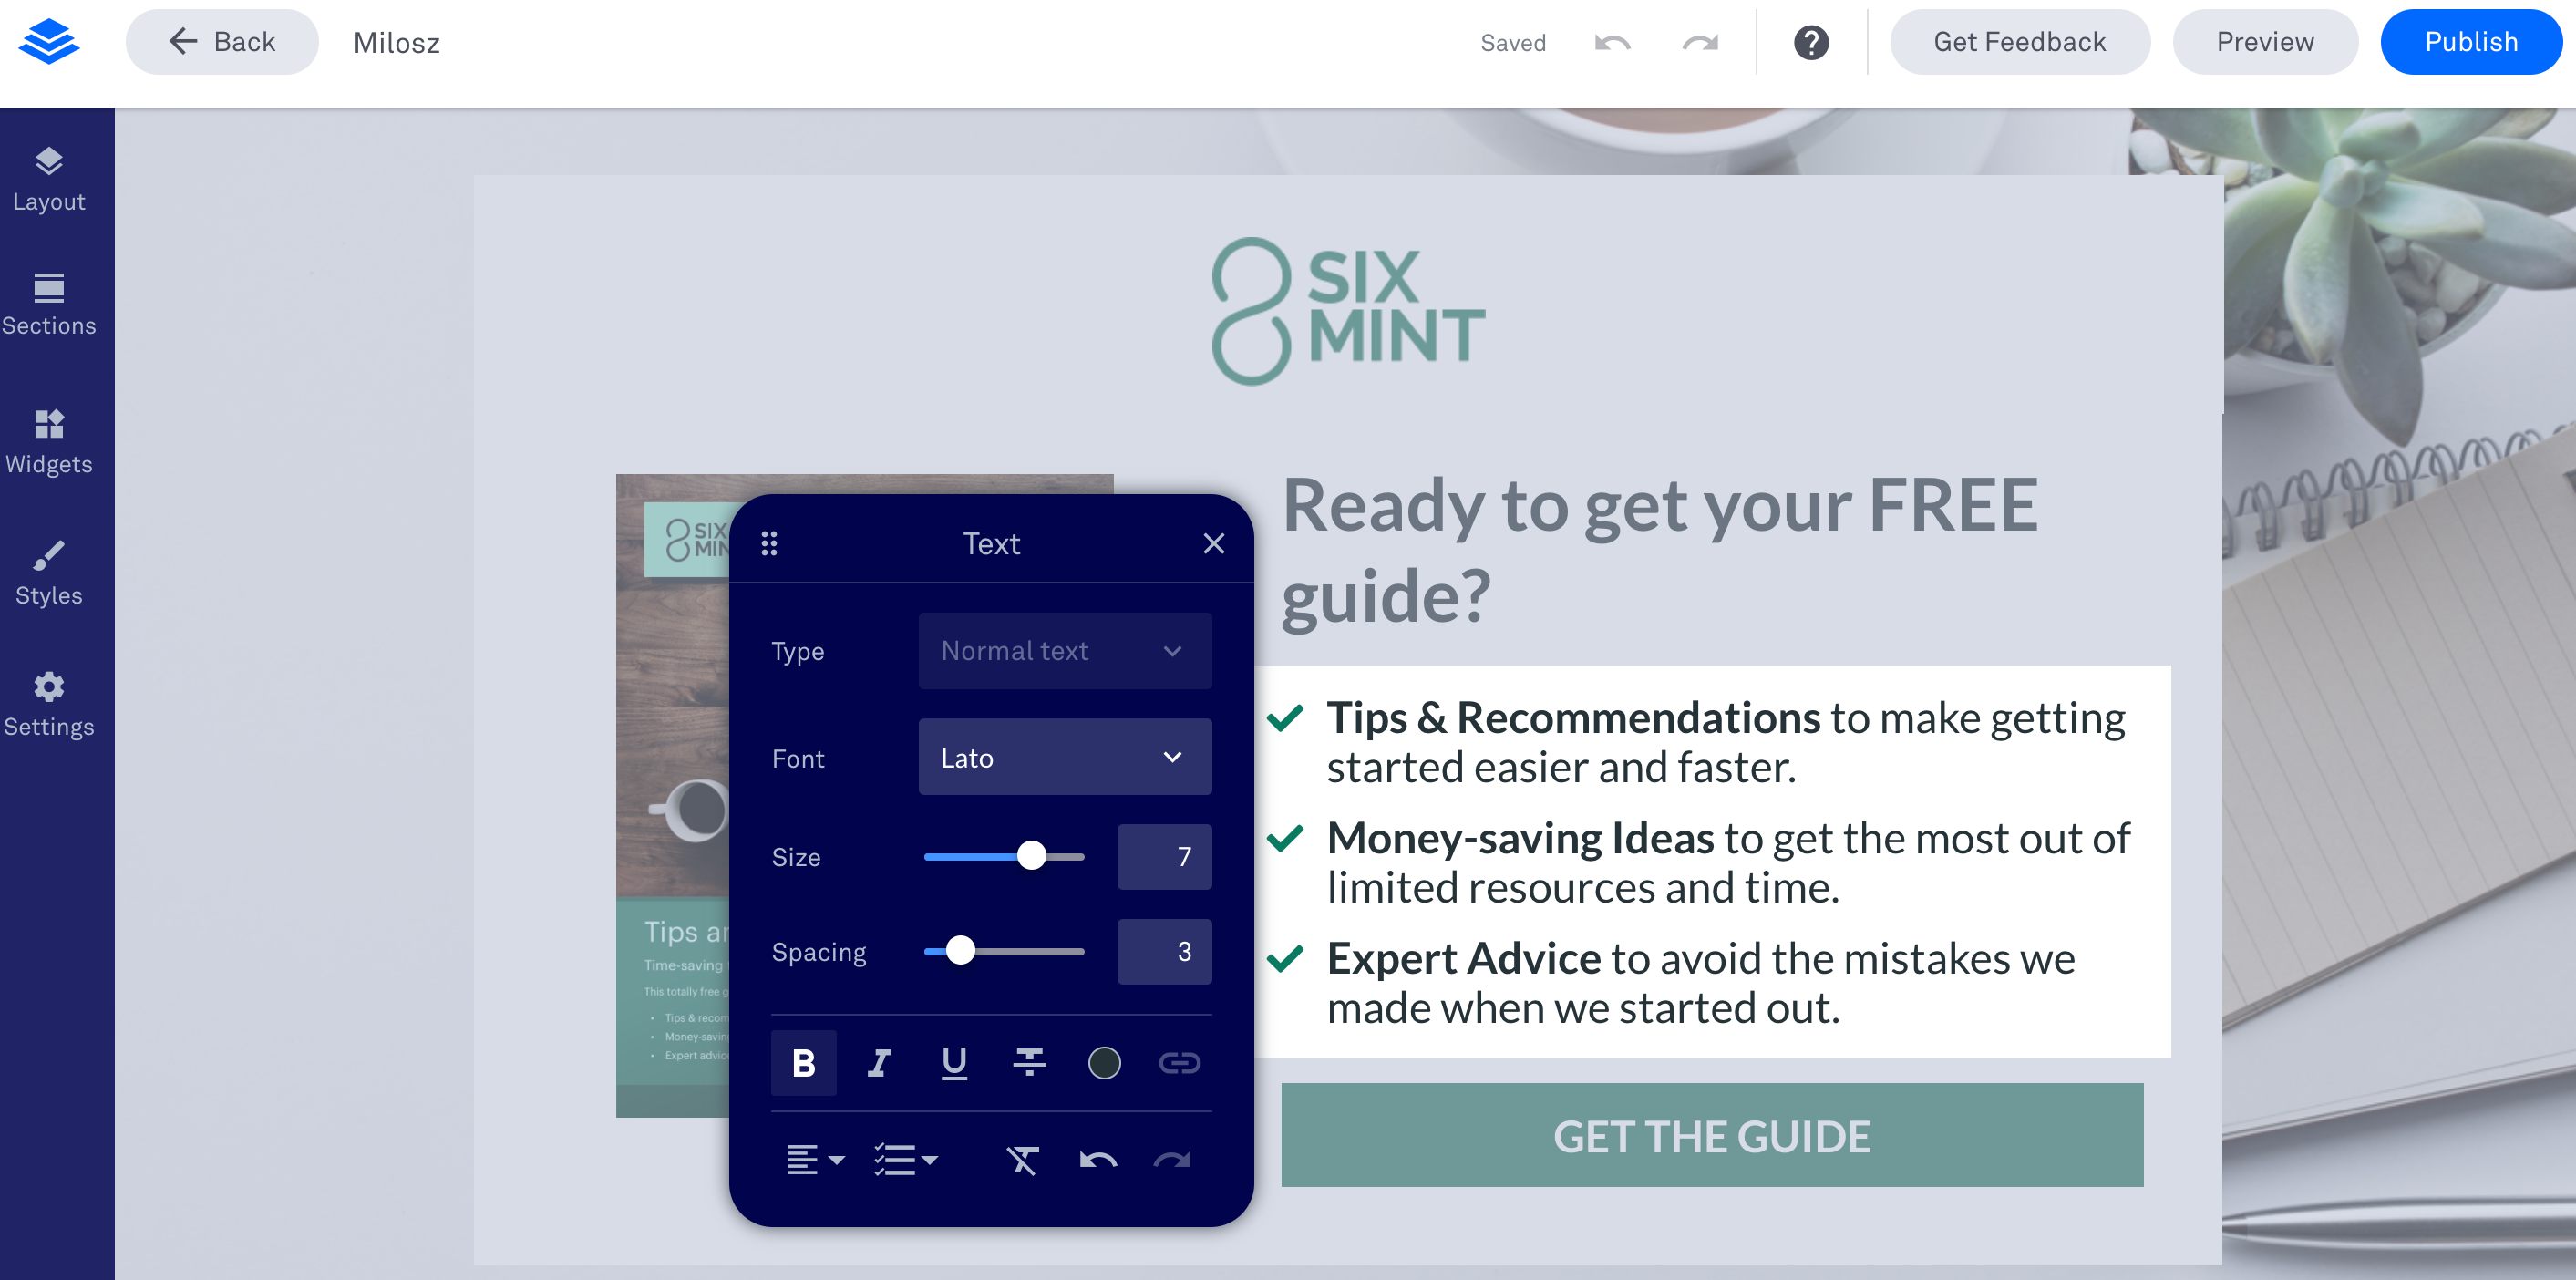The height and width of the screenshot is (1280, 2576).
Task: Click the Get Feedback button
Action: click(x=2019, y=43)
